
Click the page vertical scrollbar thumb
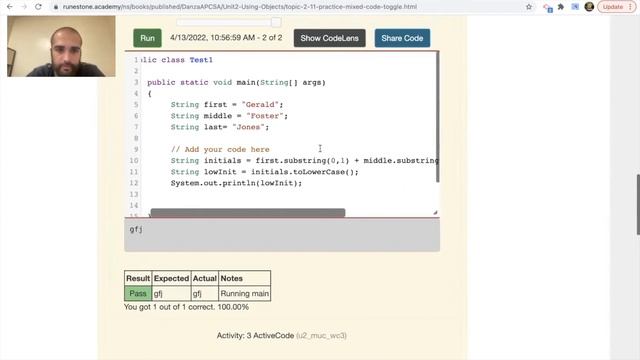point(638,204)
